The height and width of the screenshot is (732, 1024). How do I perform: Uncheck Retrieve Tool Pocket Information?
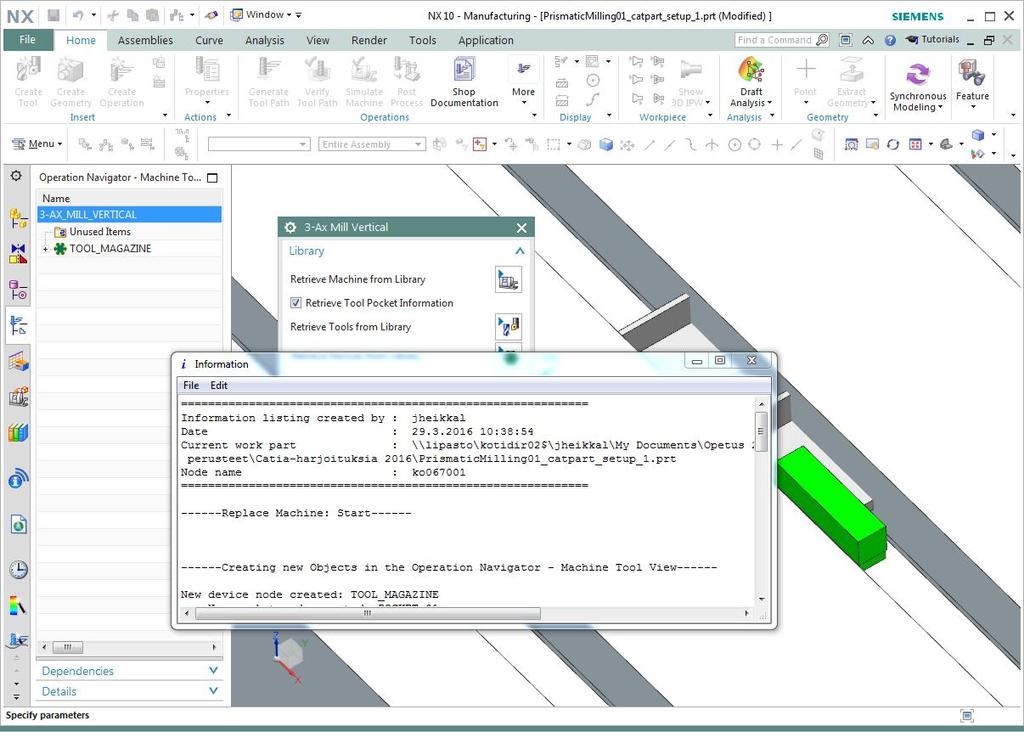click(296, 303)
